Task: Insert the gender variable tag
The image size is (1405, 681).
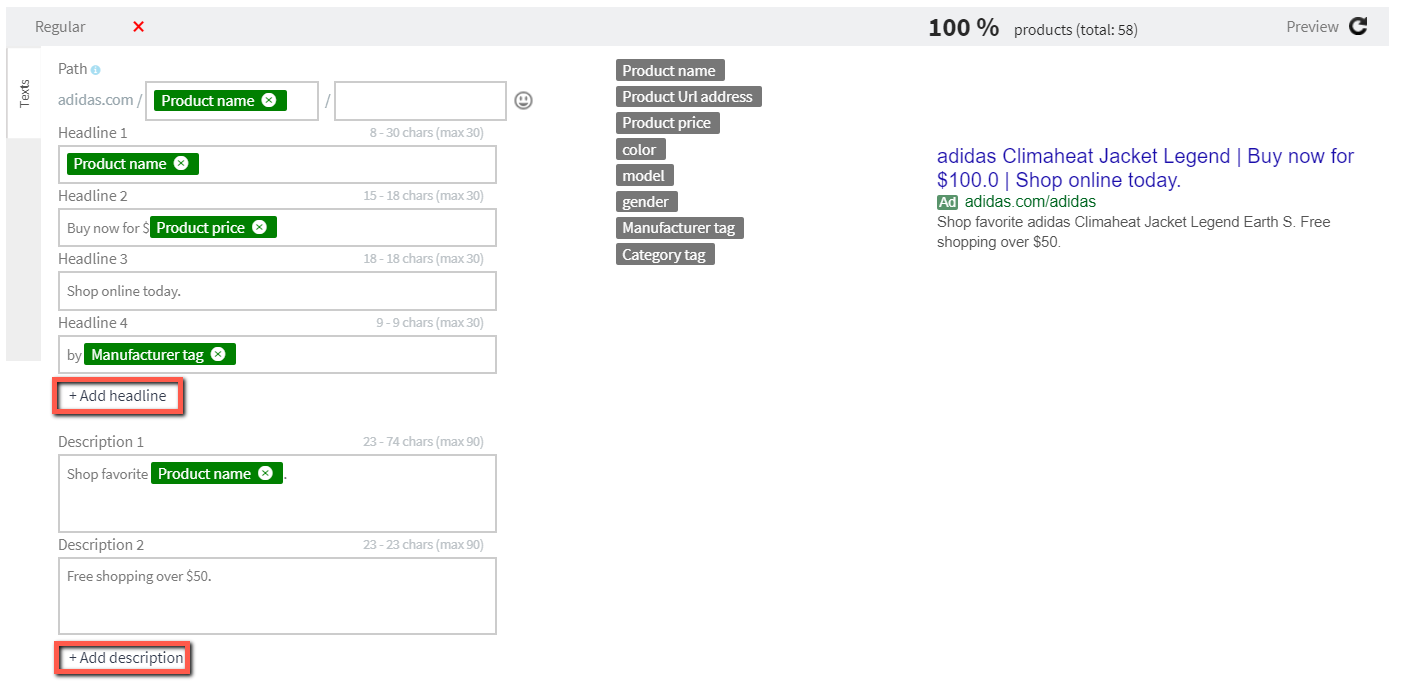Action: 645,202
